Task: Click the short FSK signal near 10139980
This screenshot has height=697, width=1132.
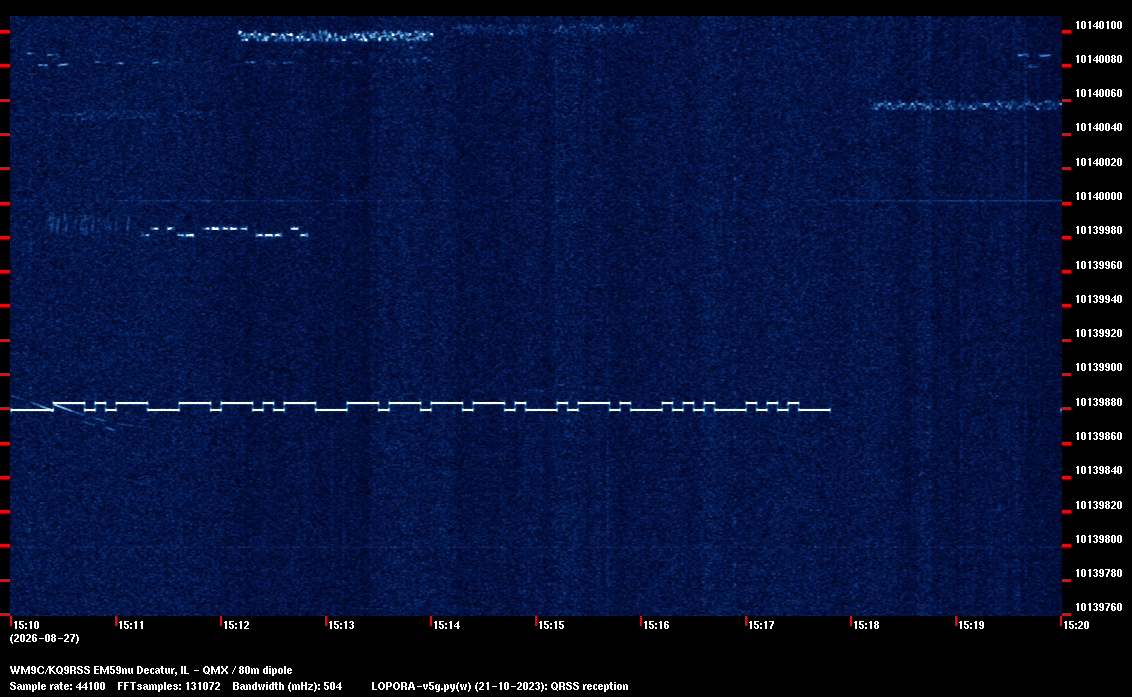Action: point(225,232)
